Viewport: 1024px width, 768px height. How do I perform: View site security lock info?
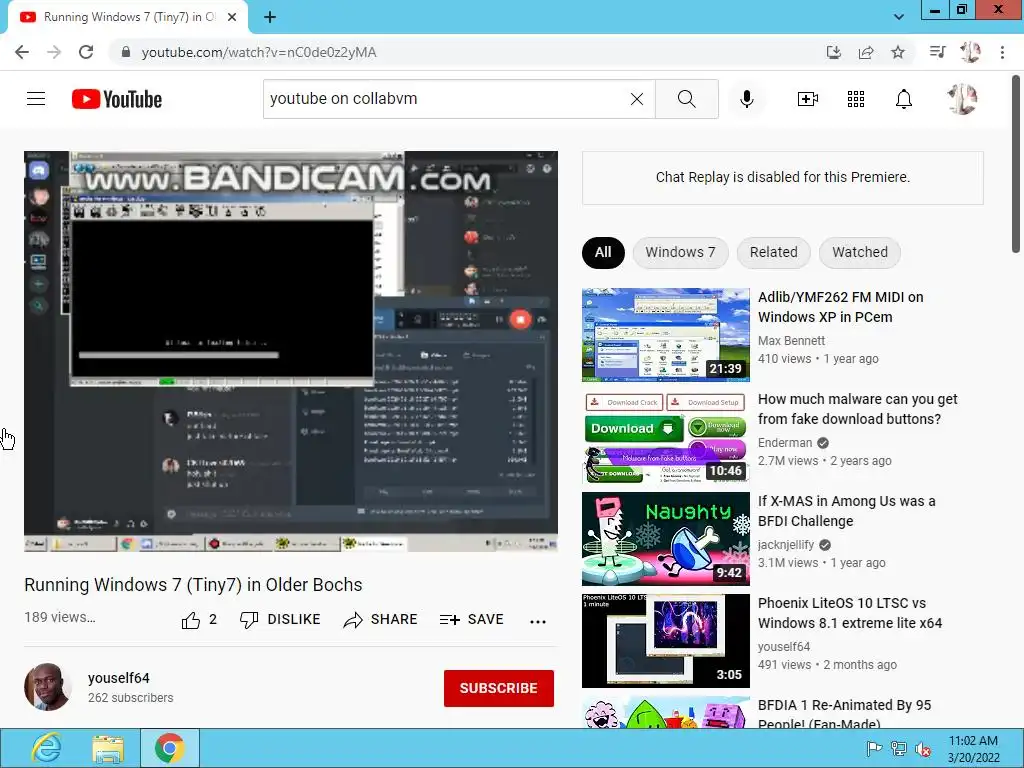click(x=126, y=52)
